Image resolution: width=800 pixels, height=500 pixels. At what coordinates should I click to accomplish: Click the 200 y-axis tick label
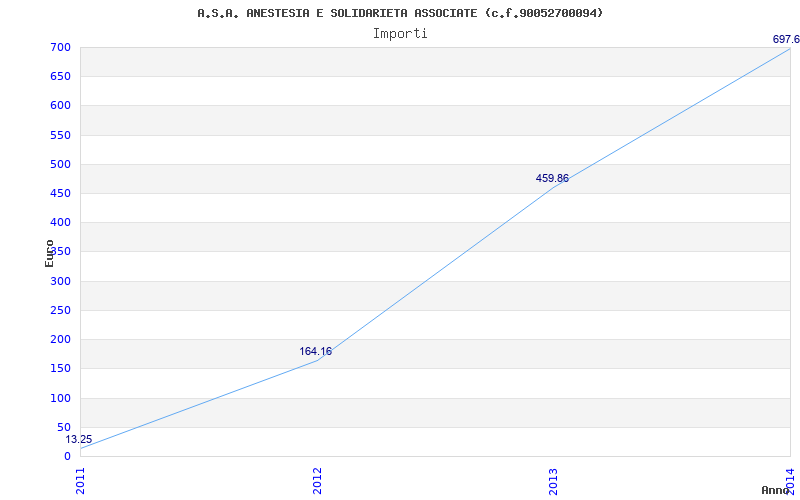coord(61,339)
